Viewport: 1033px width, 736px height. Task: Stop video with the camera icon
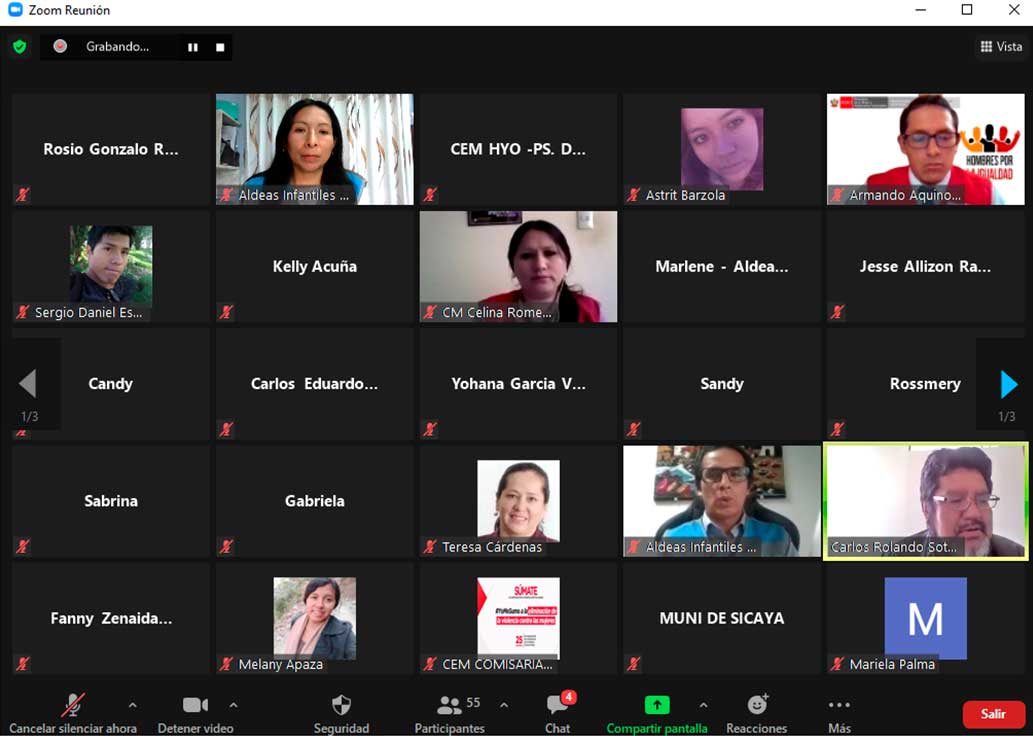(x=195, y=706)
